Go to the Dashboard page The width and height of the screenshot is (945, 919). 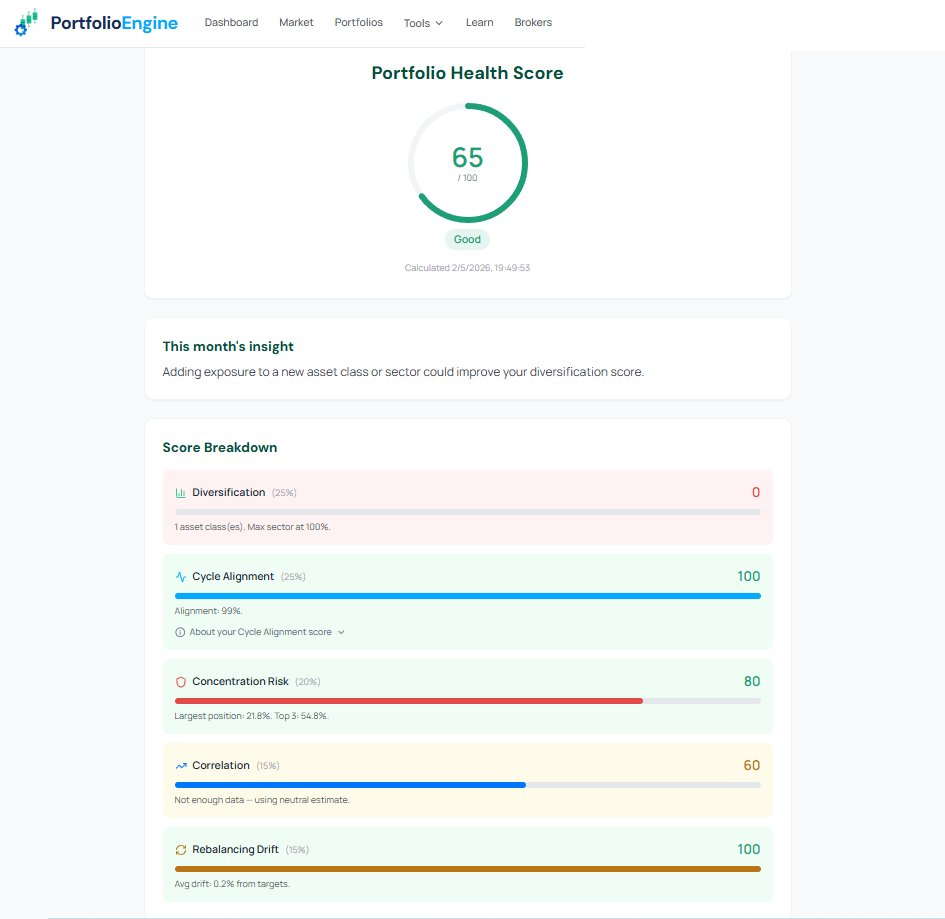click(231, 22)
